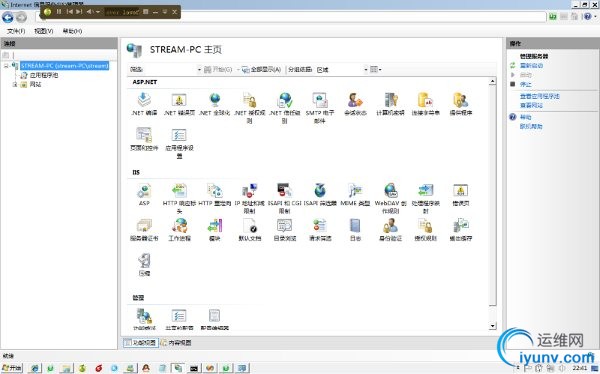The width and height of the screenshot is (600, 374).
Task: Open the Providers feature icon
Action: [x=461, y=100]
